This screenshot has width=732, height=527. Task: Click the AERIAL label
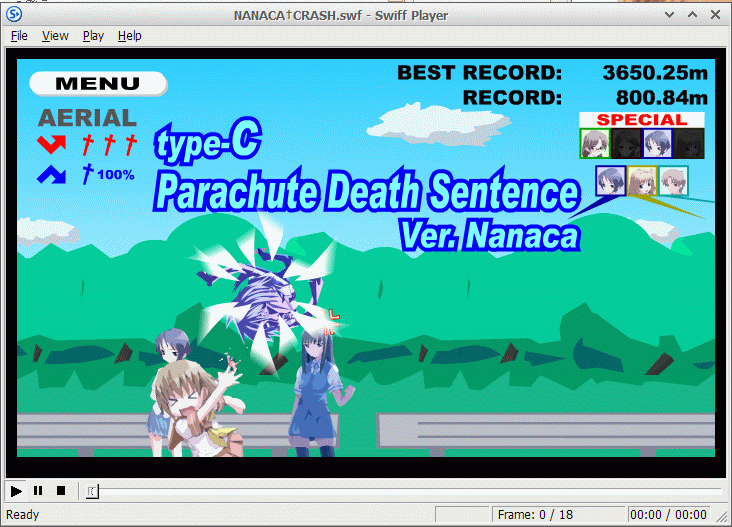click(x=87, y=118)
